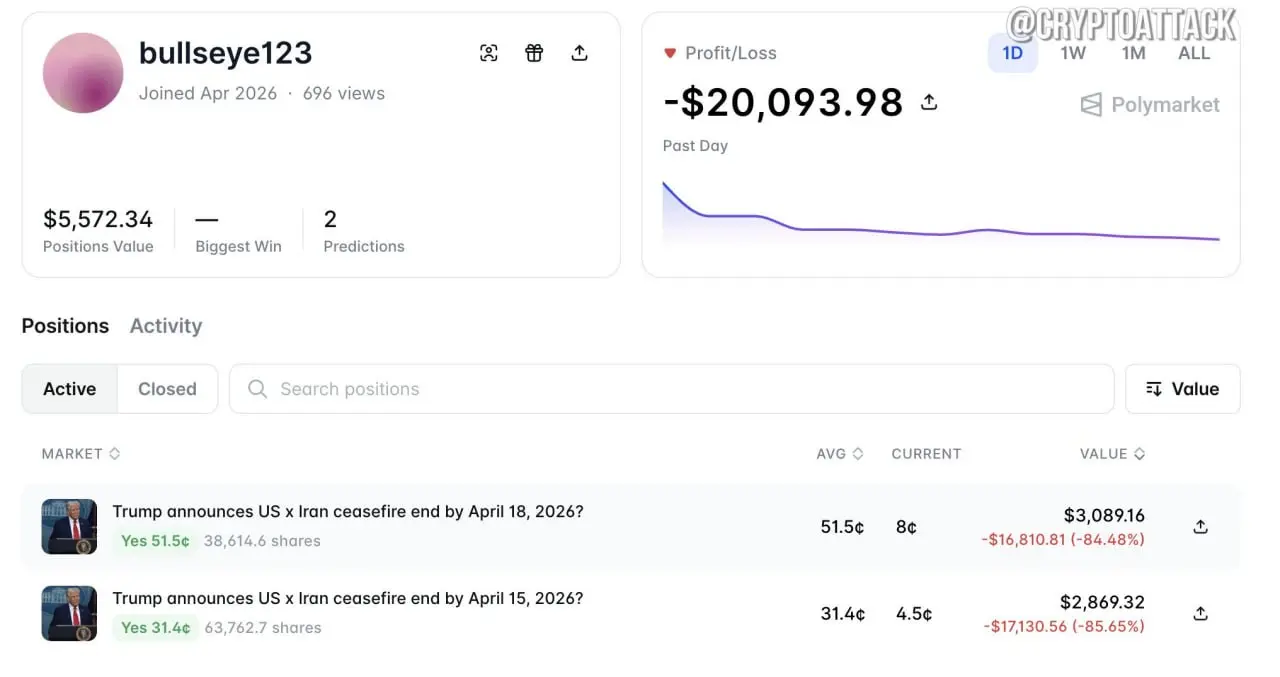Switch profit timeframe to 1W
1280x677 pixels.
click(1073, 53)
